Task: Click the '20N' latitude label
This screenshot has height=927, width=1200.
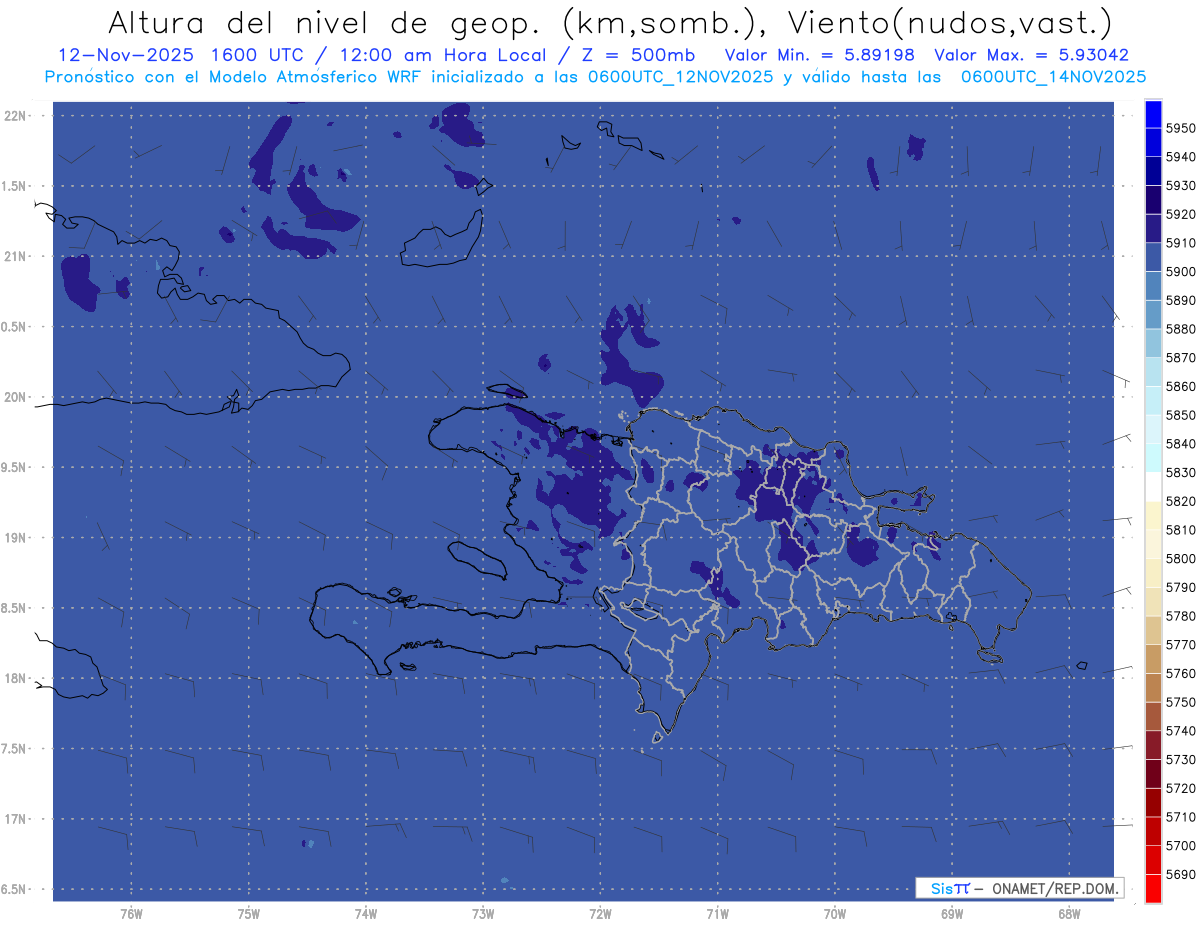Action: coord(15,397)
